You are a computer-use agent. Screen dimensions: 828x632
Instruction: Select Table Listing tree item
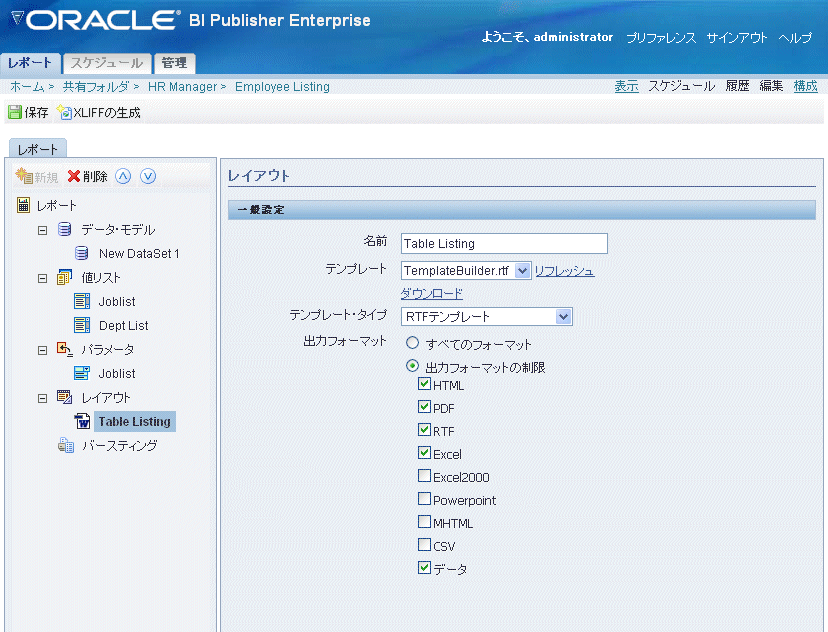(135, 421)
